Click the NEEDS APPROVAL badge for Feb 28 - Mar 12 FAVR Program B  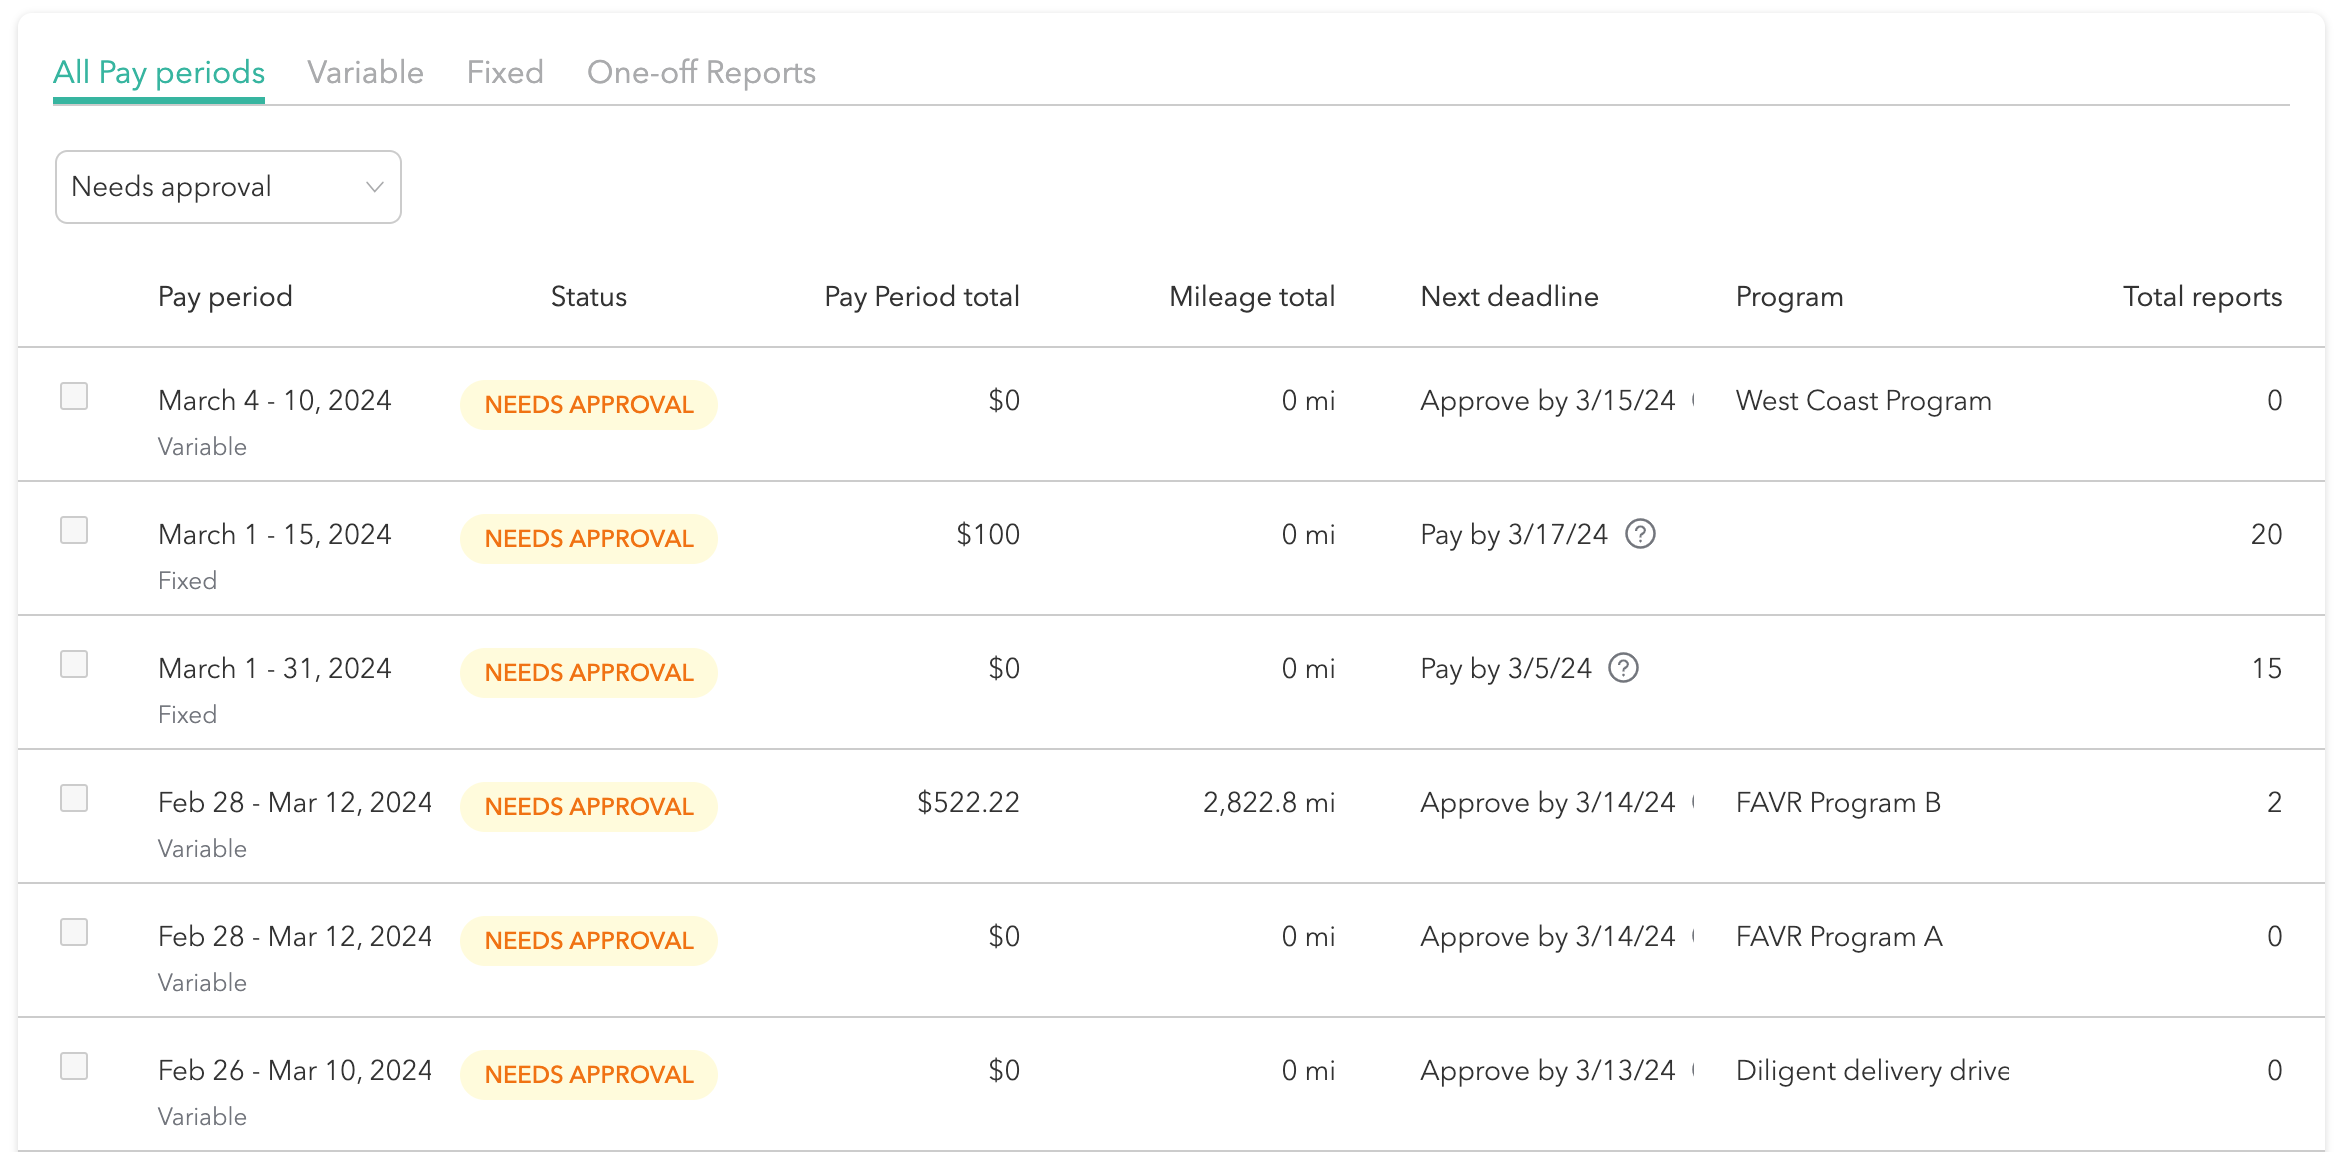588,806
